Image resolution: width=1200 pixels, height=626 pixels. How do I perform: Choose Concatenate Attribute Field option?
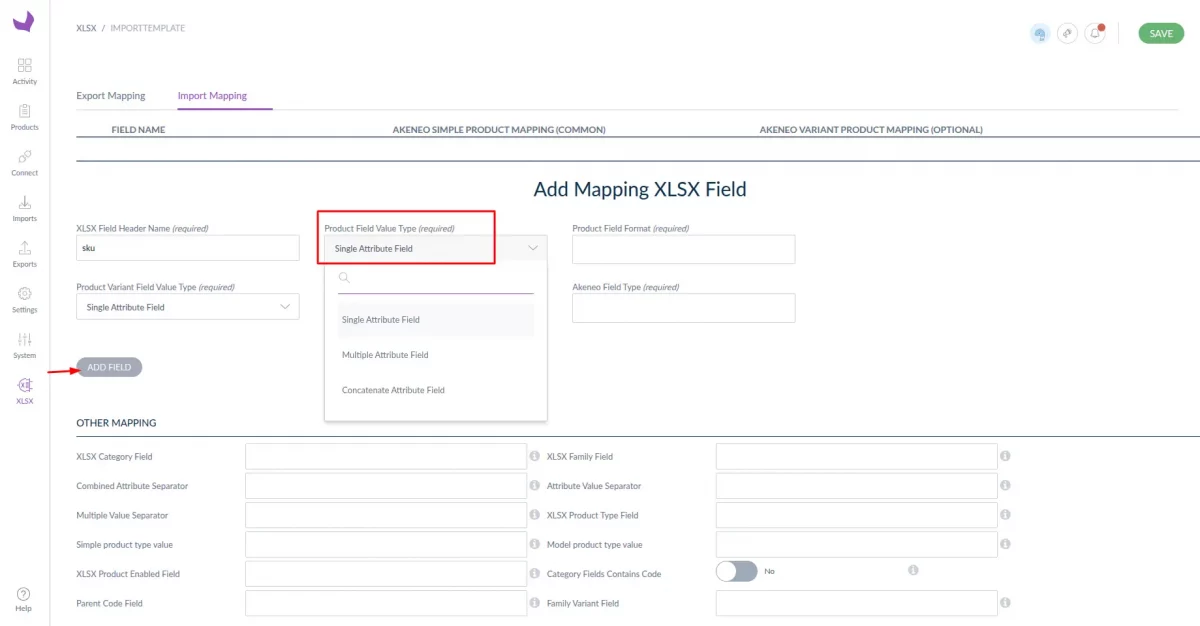[x=436, y=390]
